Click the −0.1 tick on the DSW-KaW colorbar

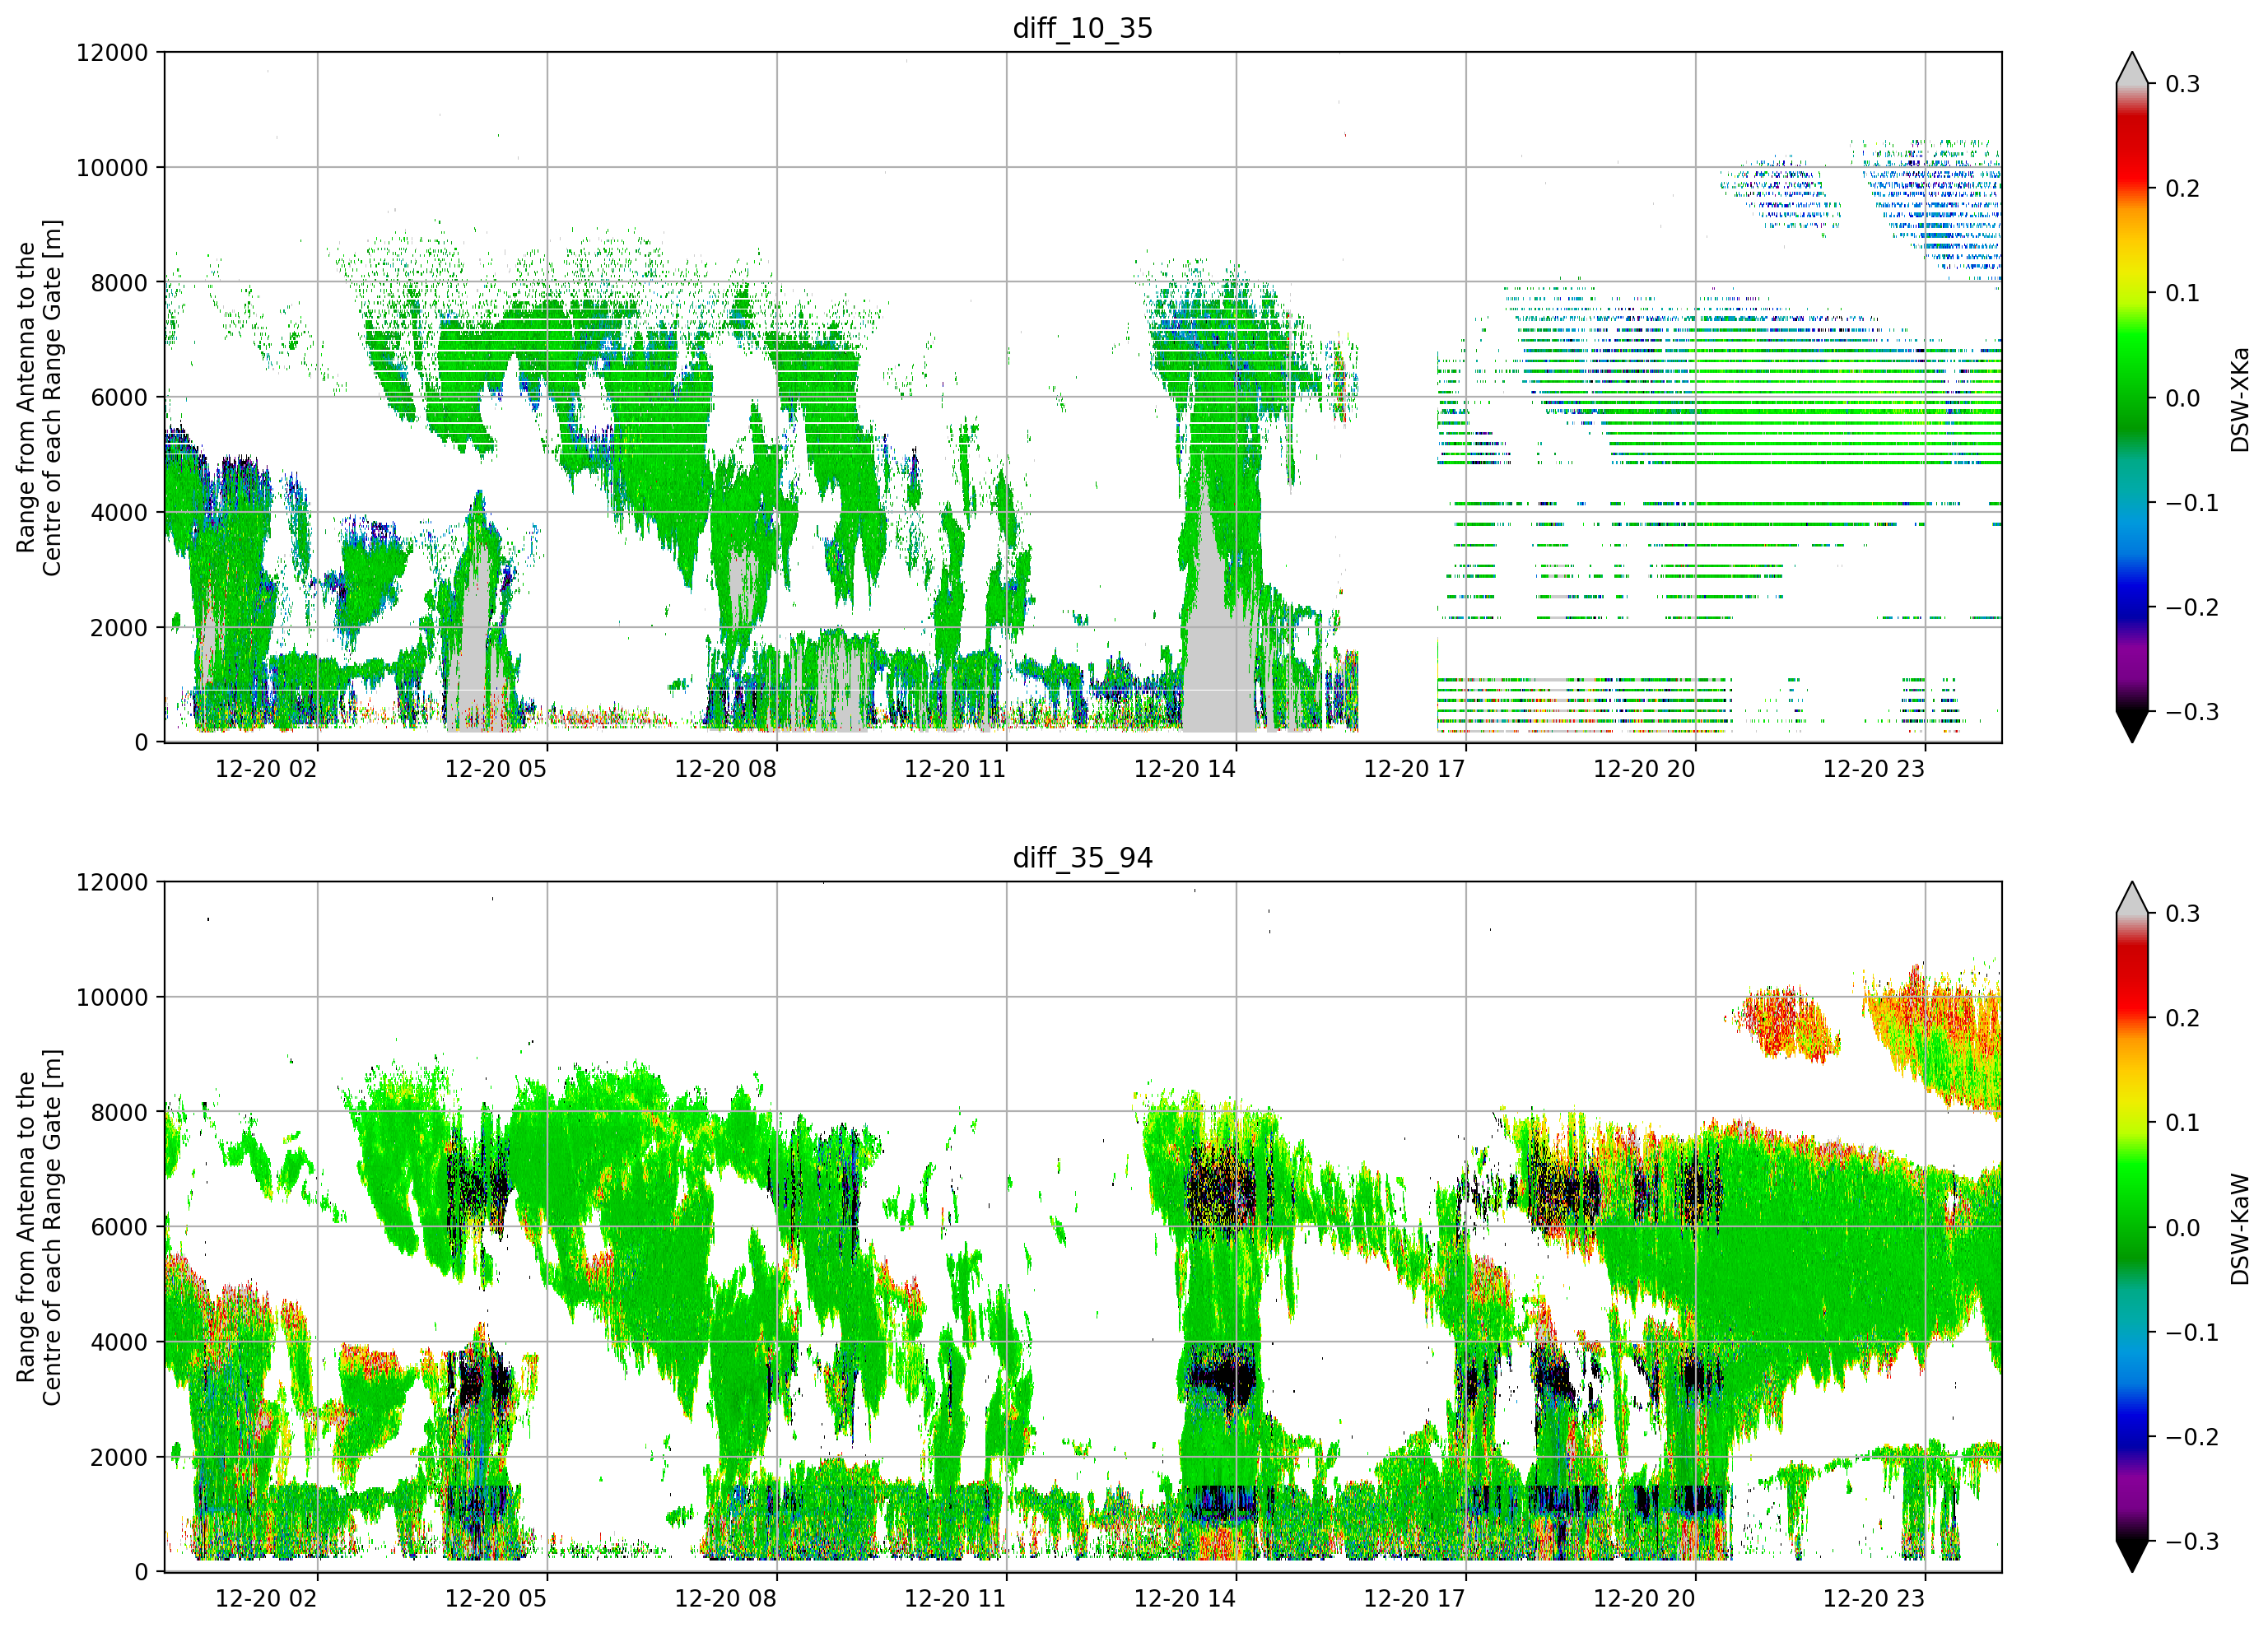[x=2192, y=1333]
